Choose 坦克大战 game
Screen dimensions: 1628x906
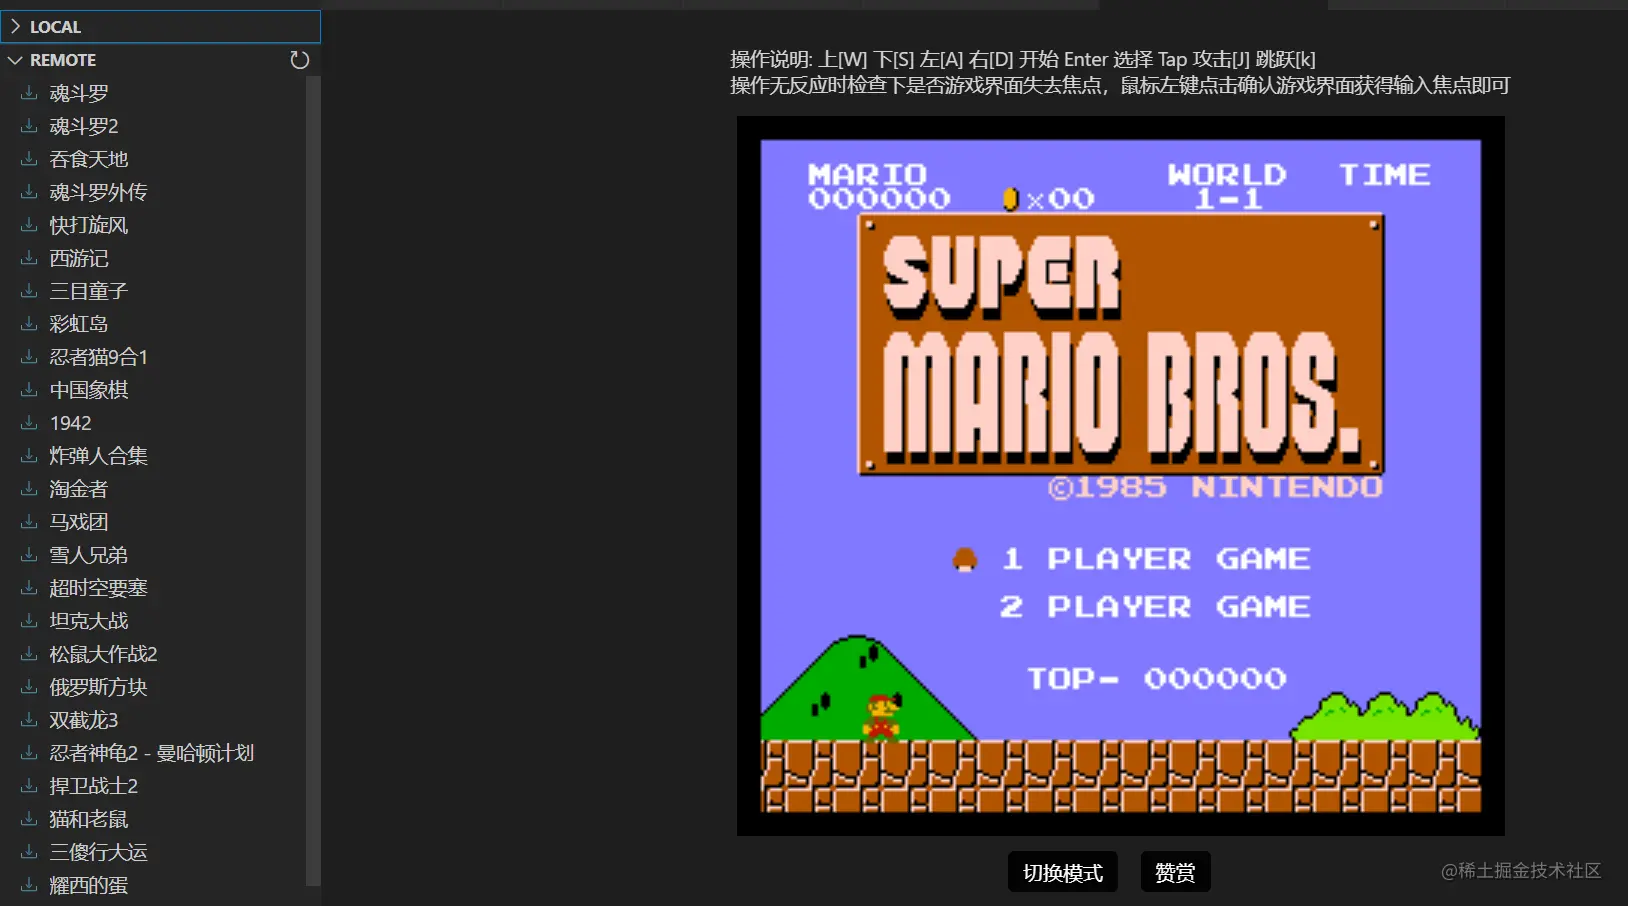pyautogui.click(x=89, y=621)
